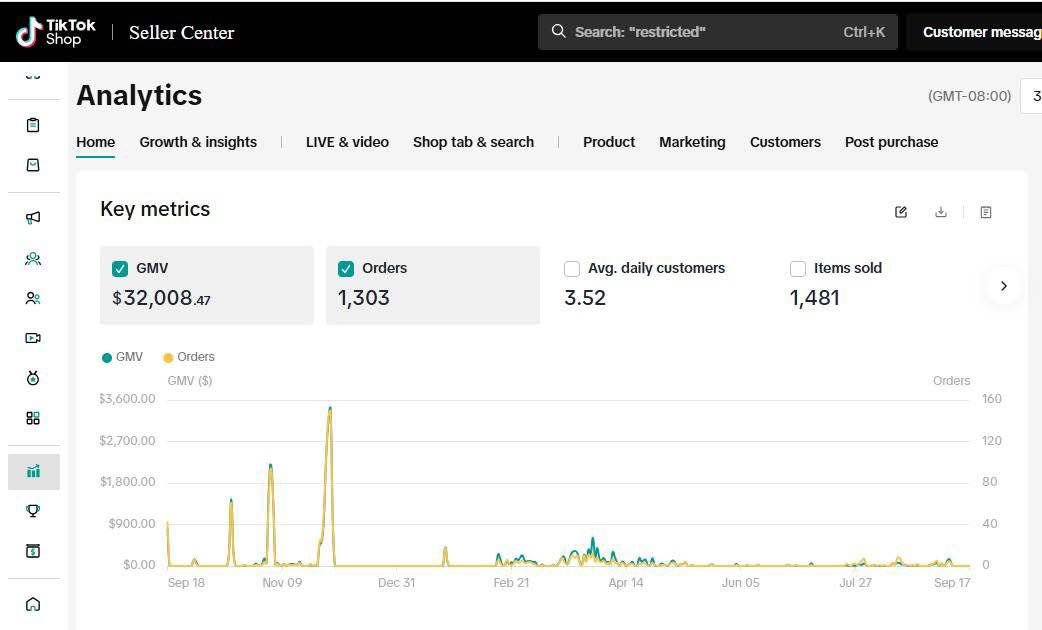The width and height of the screenshot is (1042, 630).
Task: Open the trophy icon in sidebar
Action: point(33,511)
